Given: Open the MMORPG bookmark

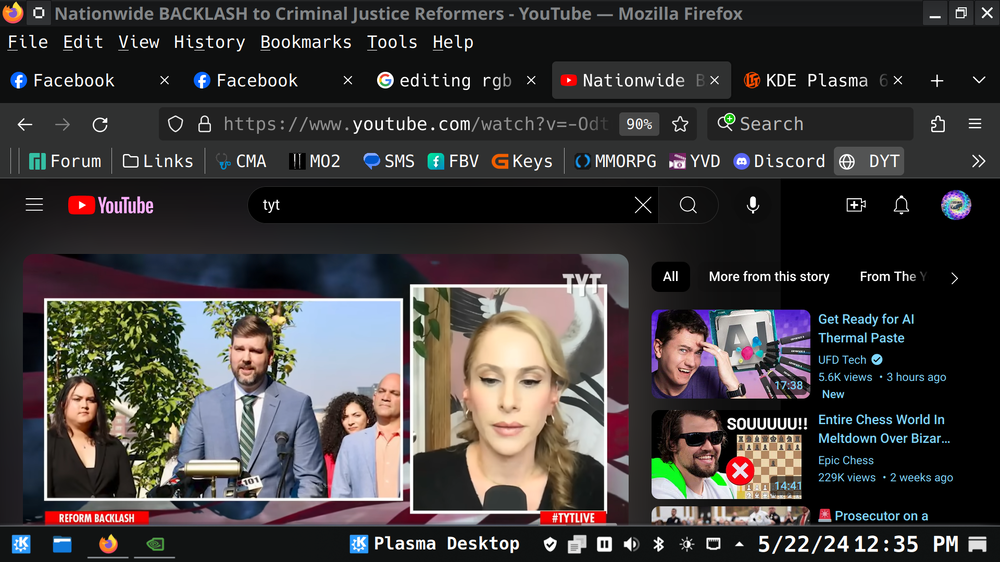Looking at the screenshot, I should click(615, 161).
